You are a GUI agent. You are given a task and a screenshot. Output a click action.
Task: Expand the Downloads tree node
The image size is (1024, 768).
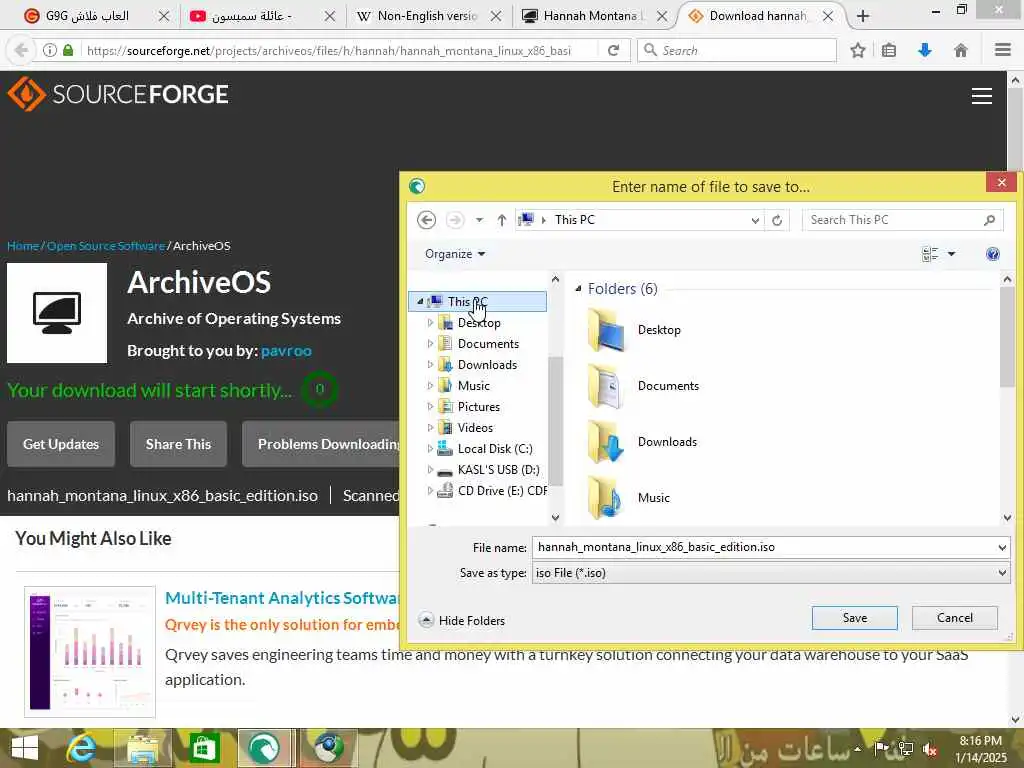430,364
